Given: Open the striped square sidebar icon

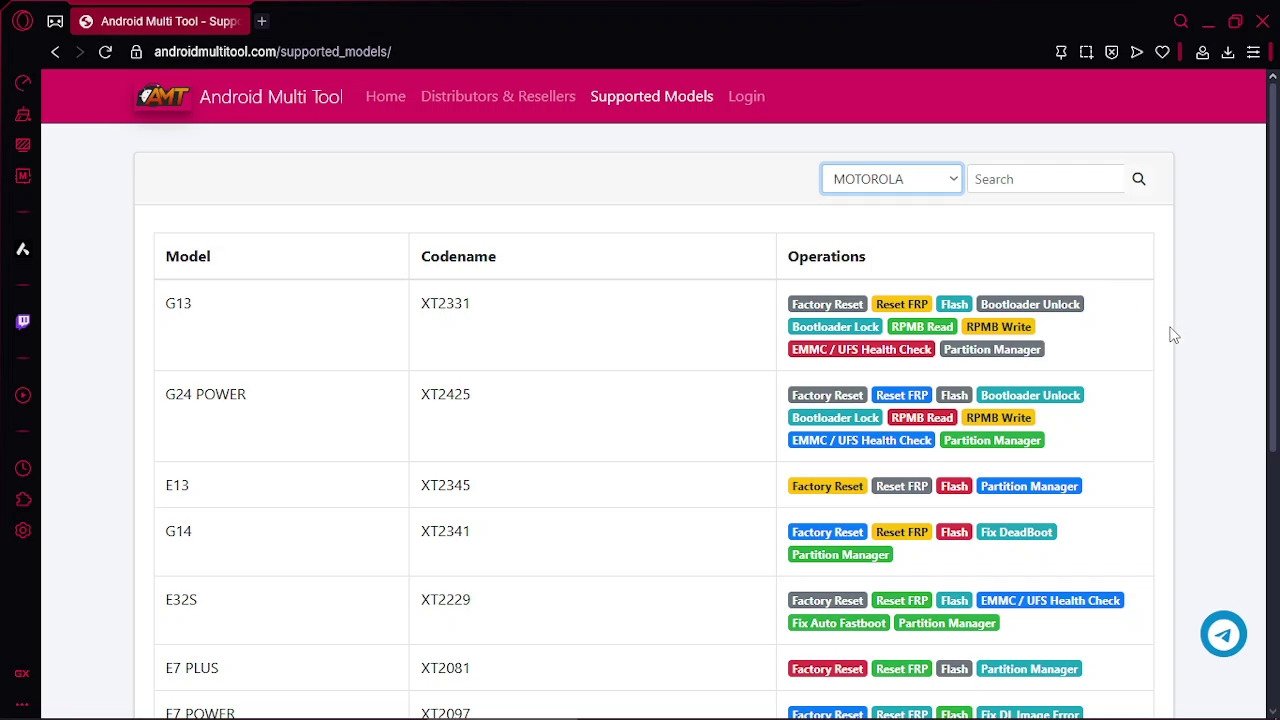Looking at the screenshot, I should coord(23,145).
